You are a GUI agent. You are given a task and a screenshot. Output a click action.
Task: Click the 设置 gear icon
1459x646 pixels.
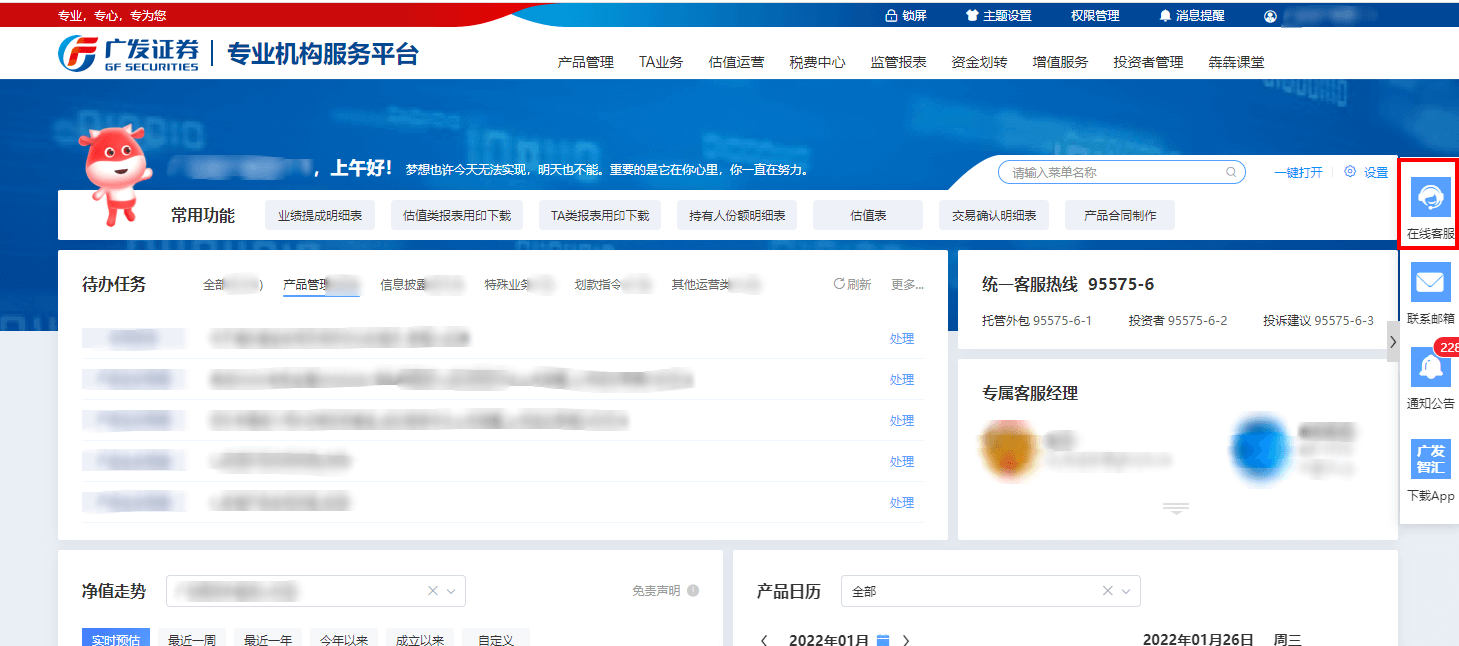coord(1350,172)
